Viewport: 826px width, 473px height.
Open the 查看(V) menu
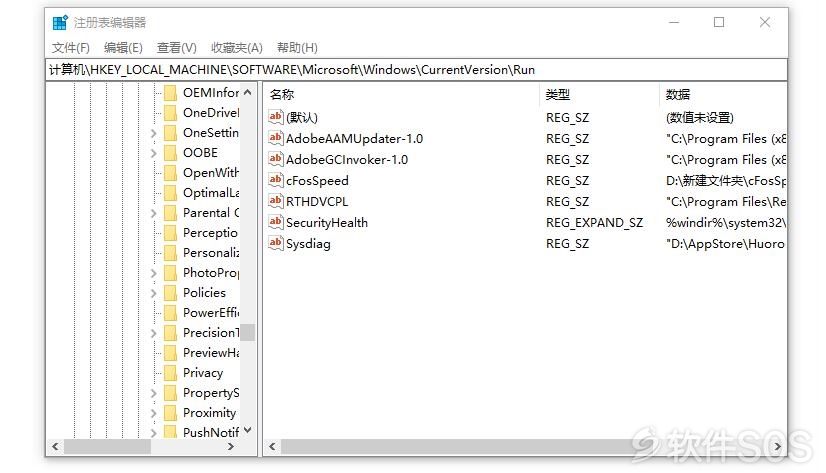[x=176, y=48]
